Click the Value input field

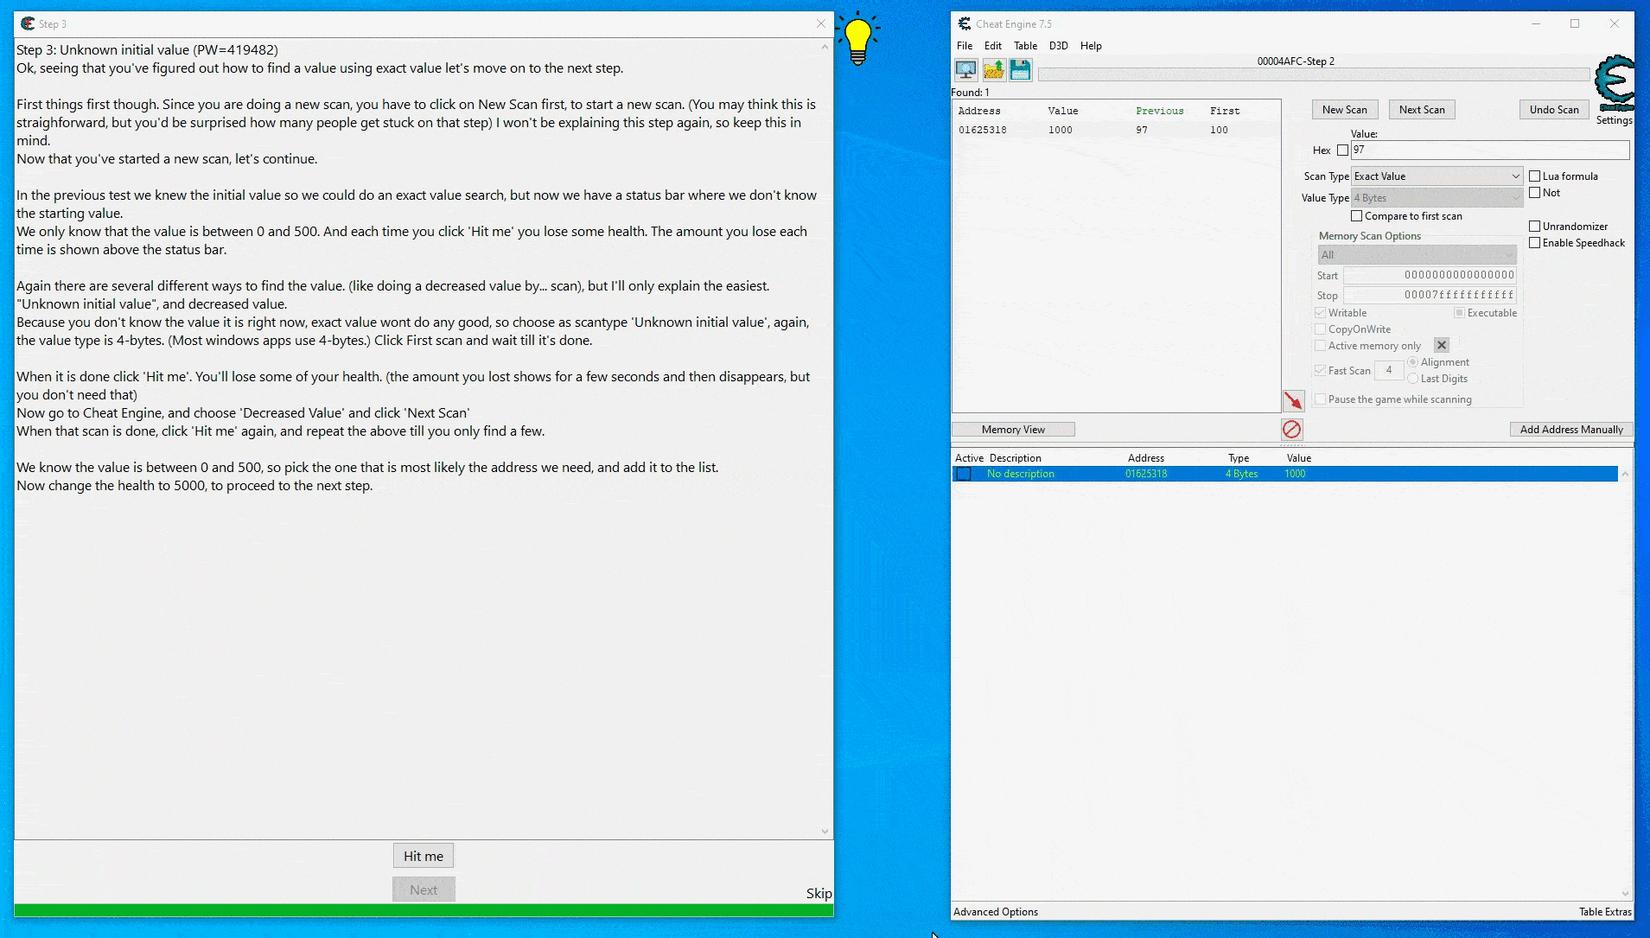tap(1489, 150)
